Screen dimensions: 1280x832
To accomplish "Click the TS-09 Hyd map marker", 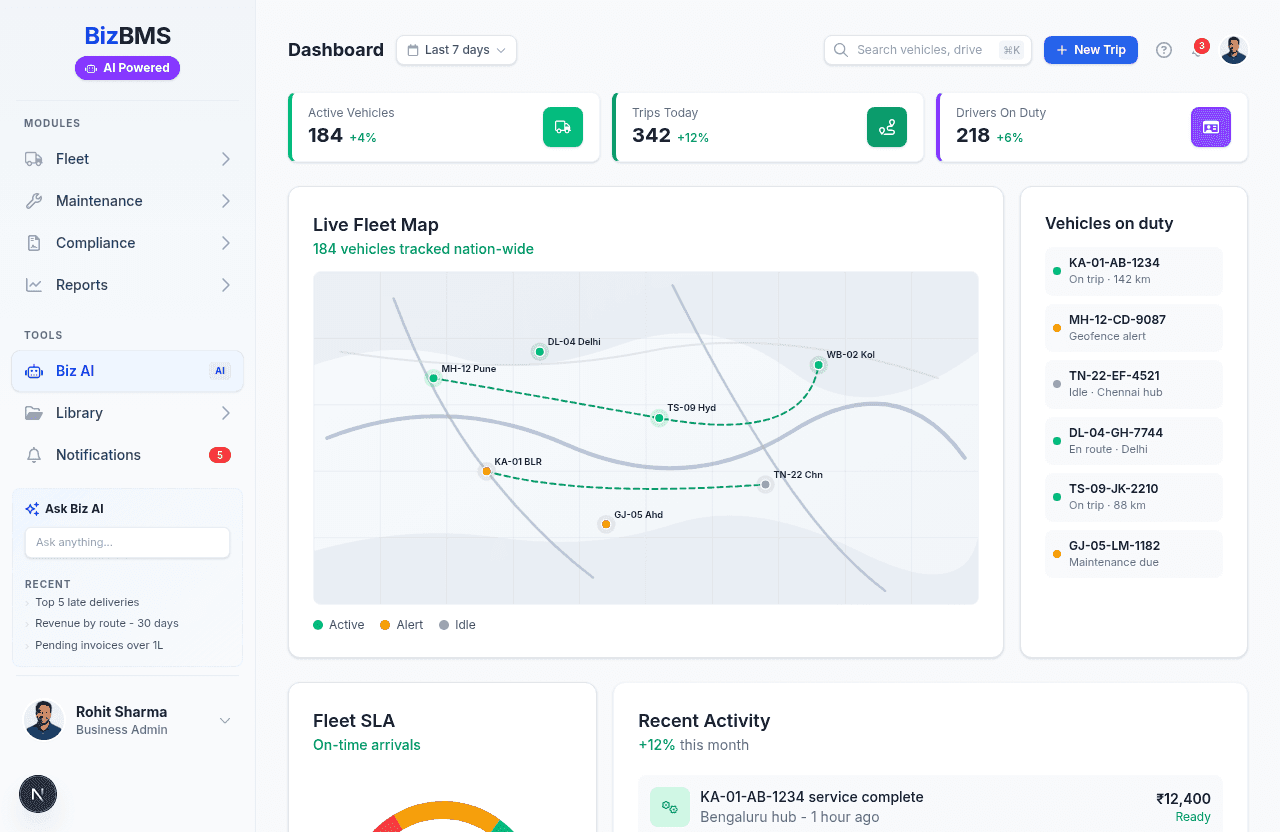I will tap(659, 418).
